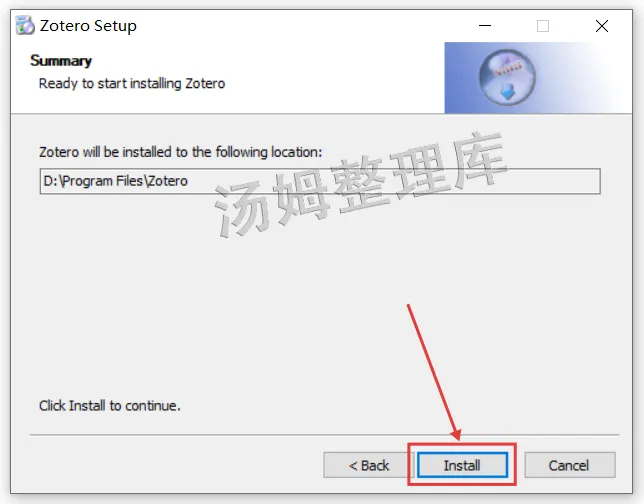
Task: Click the D:\Program Files\Zotero path field
Action: point(320,181)
